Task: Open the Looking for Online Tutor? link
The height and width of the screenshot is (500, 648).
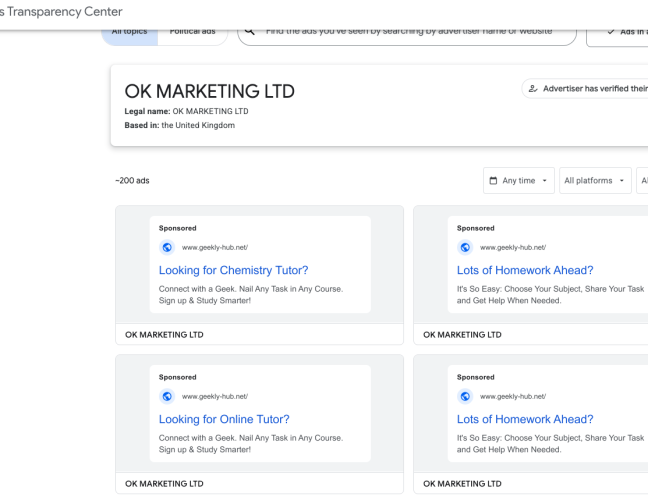Action: click(224, 419)
